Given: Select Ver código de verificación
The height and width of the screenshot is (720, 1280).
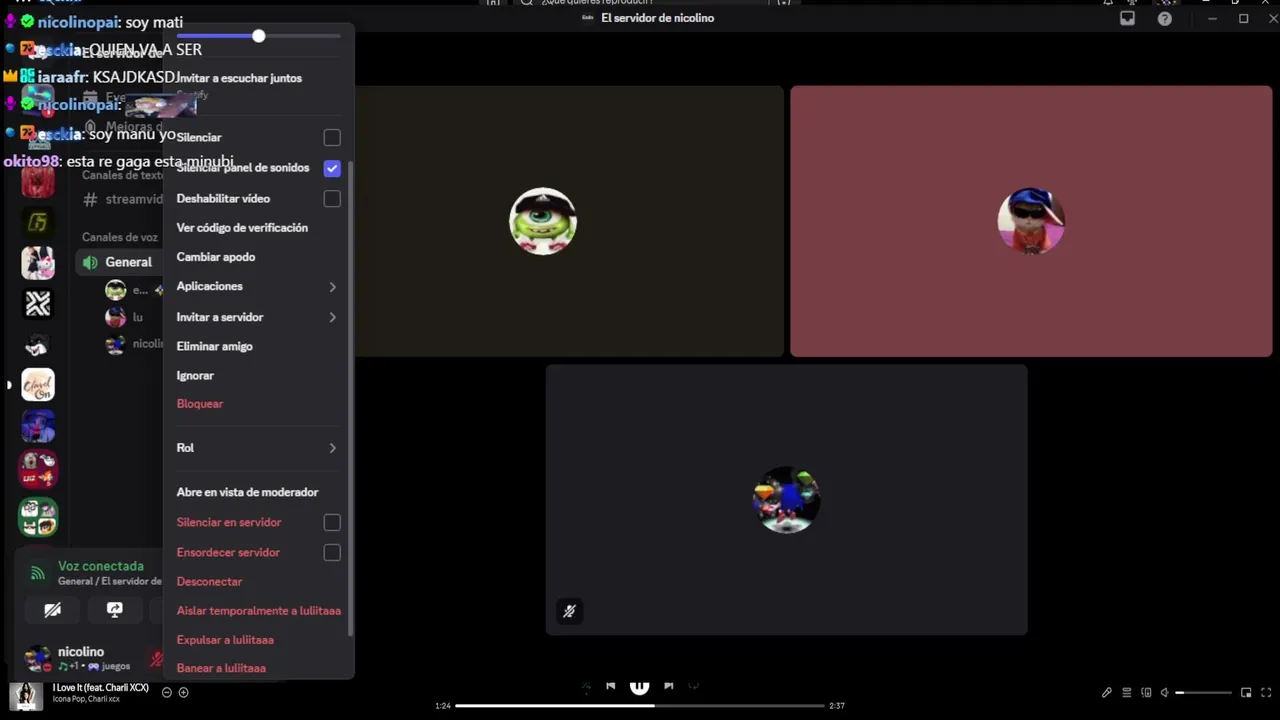Looking at the screenshot, I should [x=242, y=228].
